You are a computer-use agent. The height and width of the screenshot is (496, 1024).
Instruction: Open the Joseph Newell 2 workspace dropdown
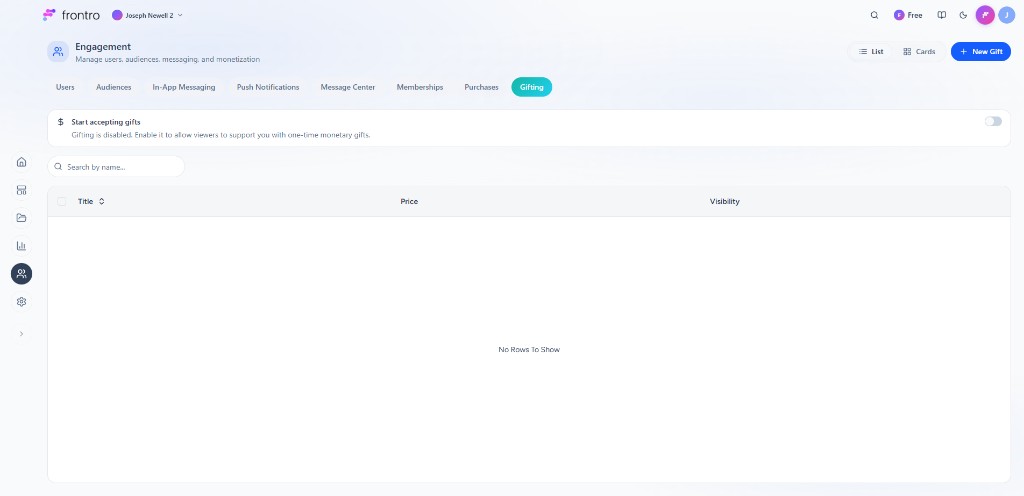(x=147, y=15)
